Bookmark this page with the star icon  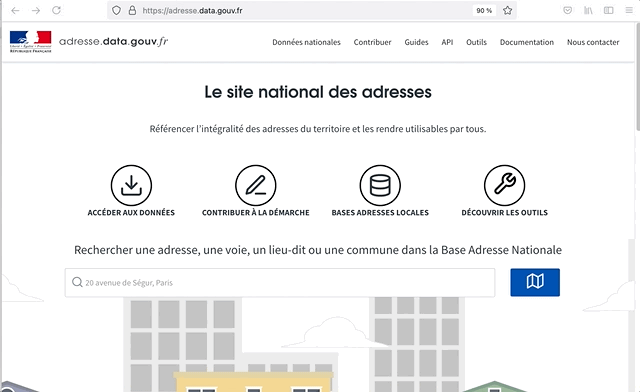507,10
